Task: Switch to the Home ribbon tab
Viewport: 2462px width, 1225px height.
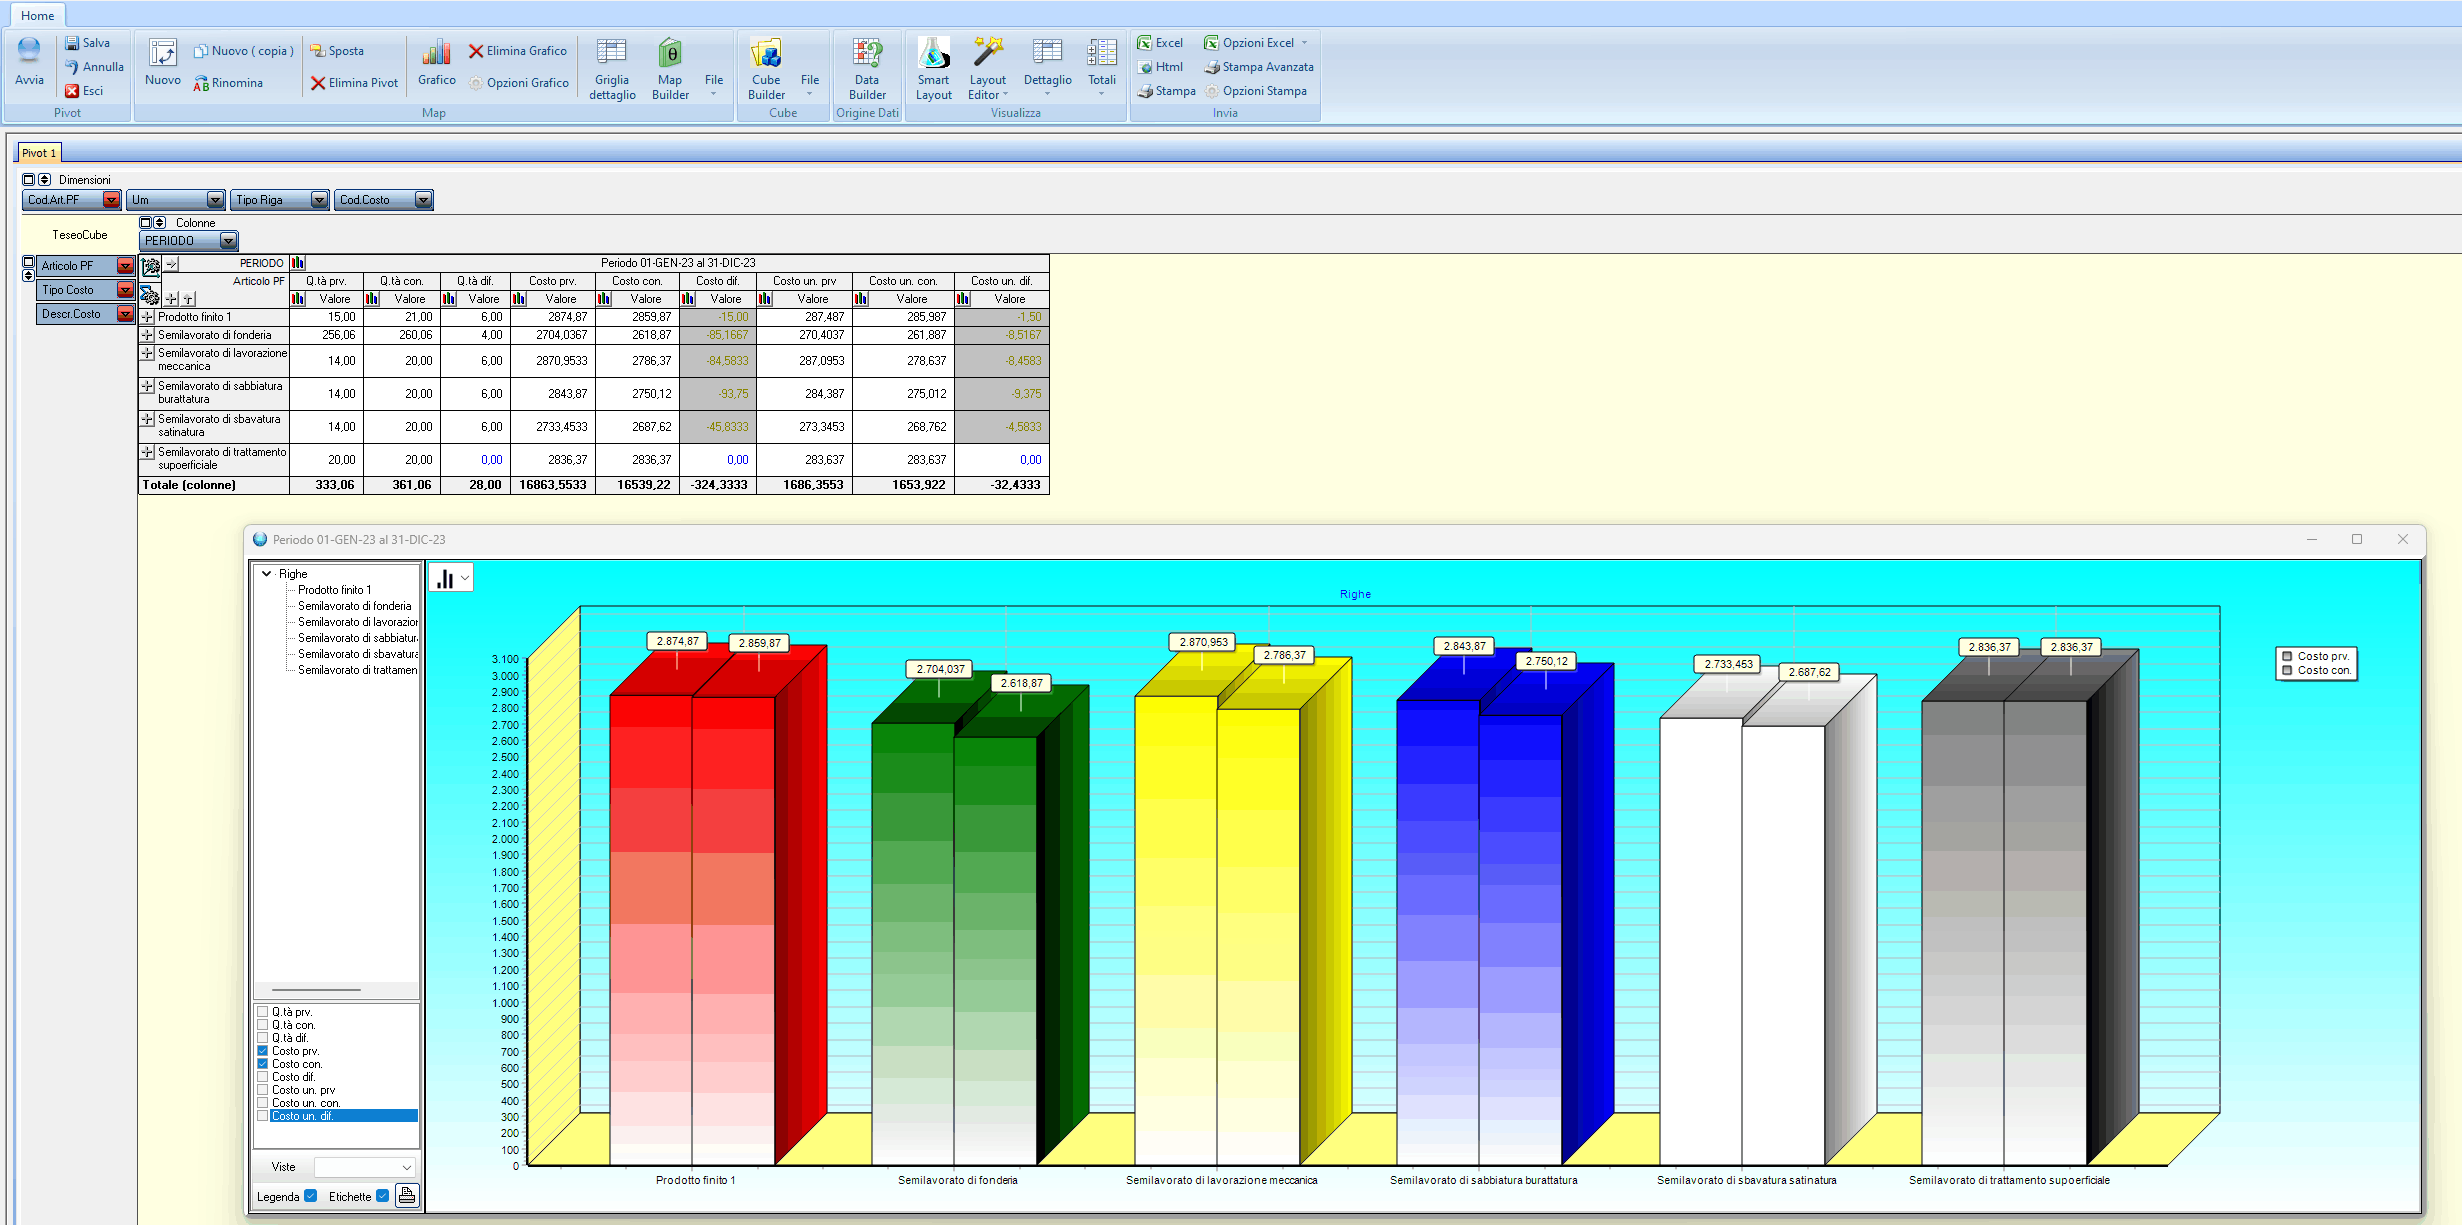Action: tap(37, 15)
